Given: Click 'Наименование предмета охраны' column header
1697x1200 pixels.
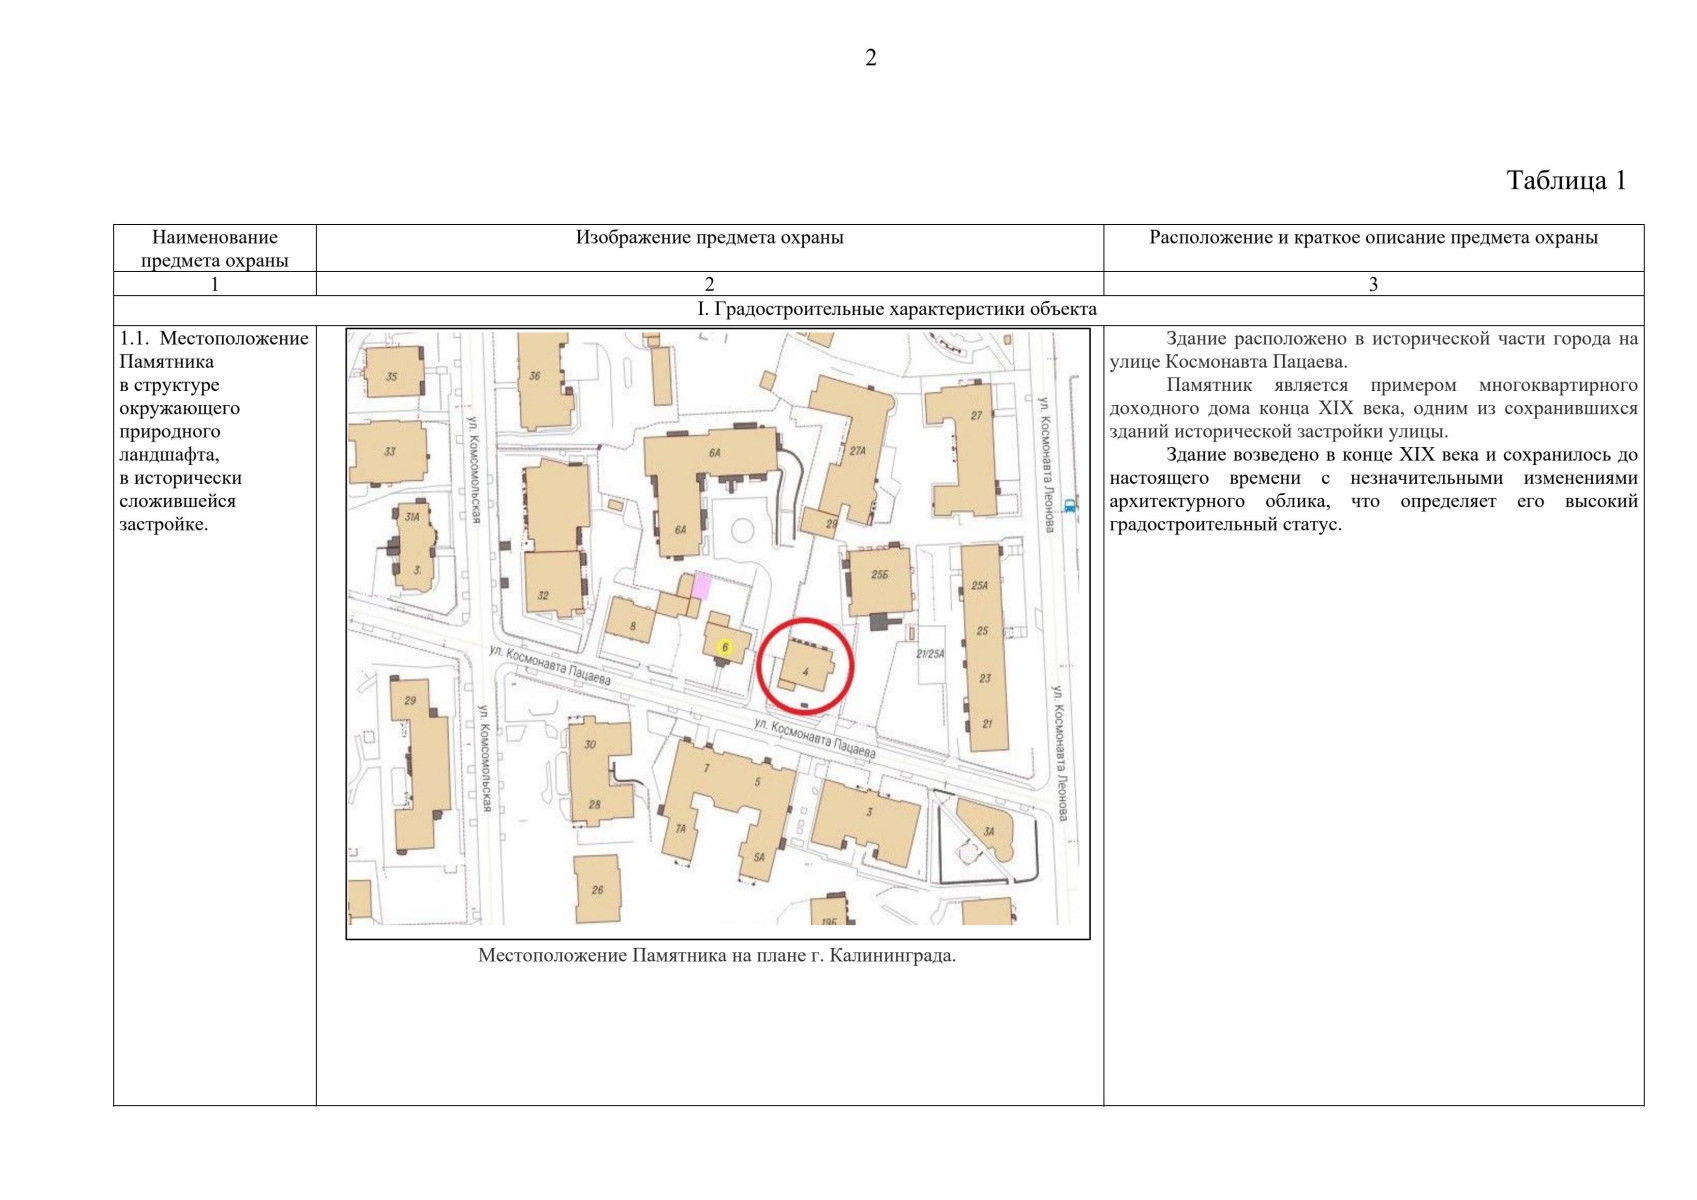Looking at the screenshot, I should (x=214, y=248).
